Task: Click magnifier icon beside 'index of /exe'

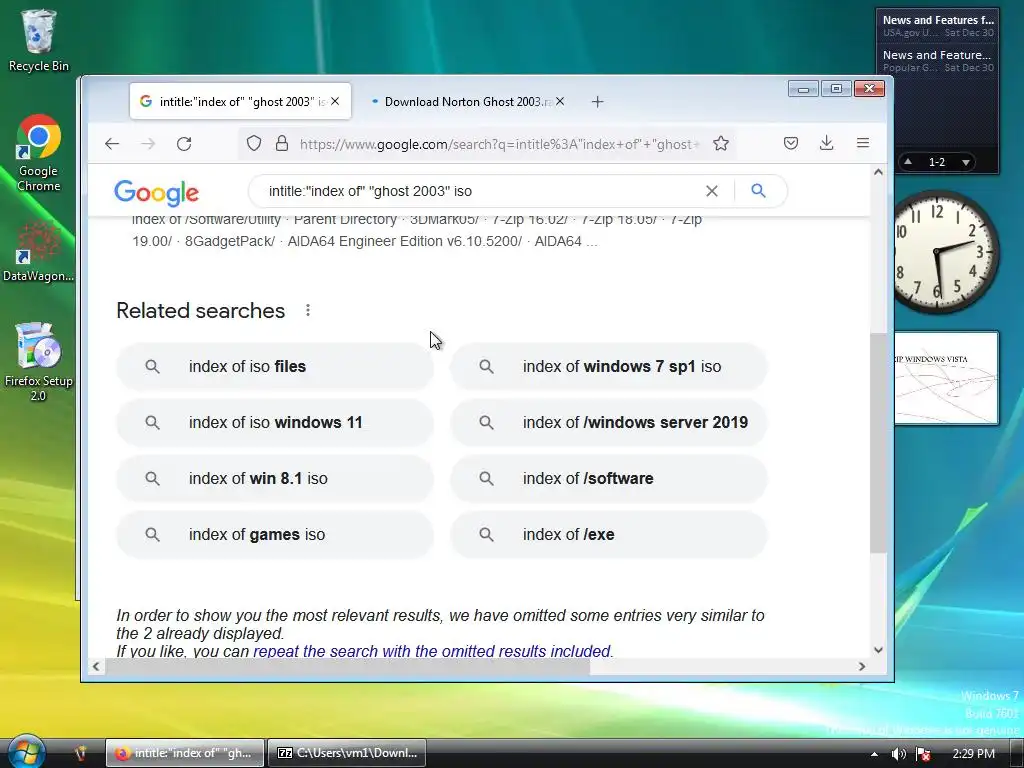Action: tap(487, 535)
